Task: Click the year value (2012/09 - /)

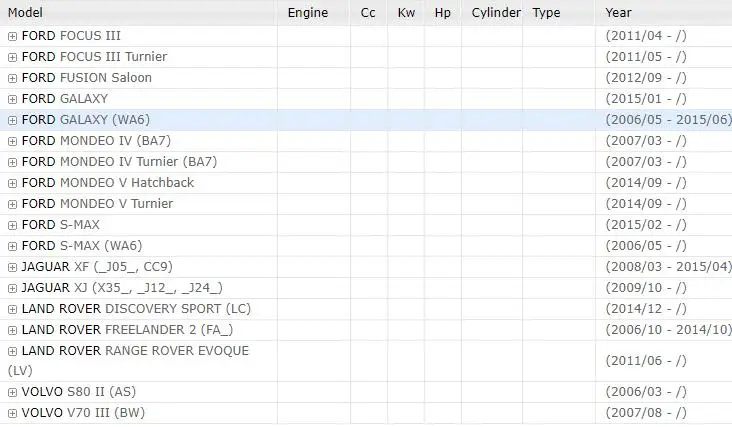Action: click(x=646, y=77)
